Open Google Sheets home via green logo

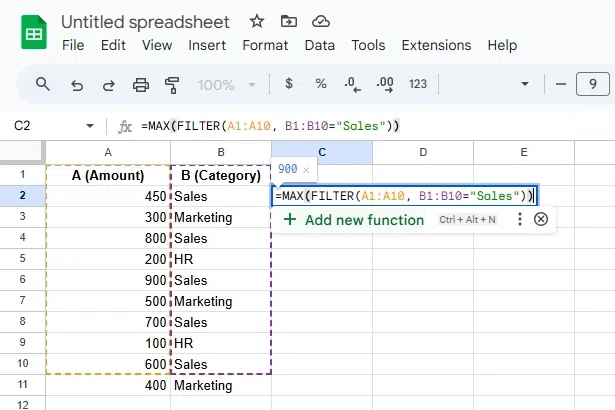34,32
